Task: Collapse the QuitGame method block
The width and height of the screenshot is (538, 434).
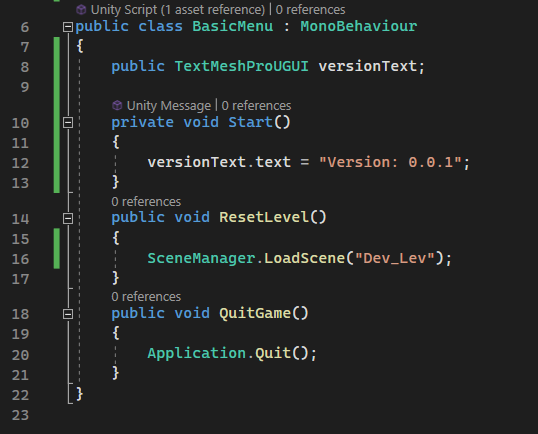Action: (68, 314)
